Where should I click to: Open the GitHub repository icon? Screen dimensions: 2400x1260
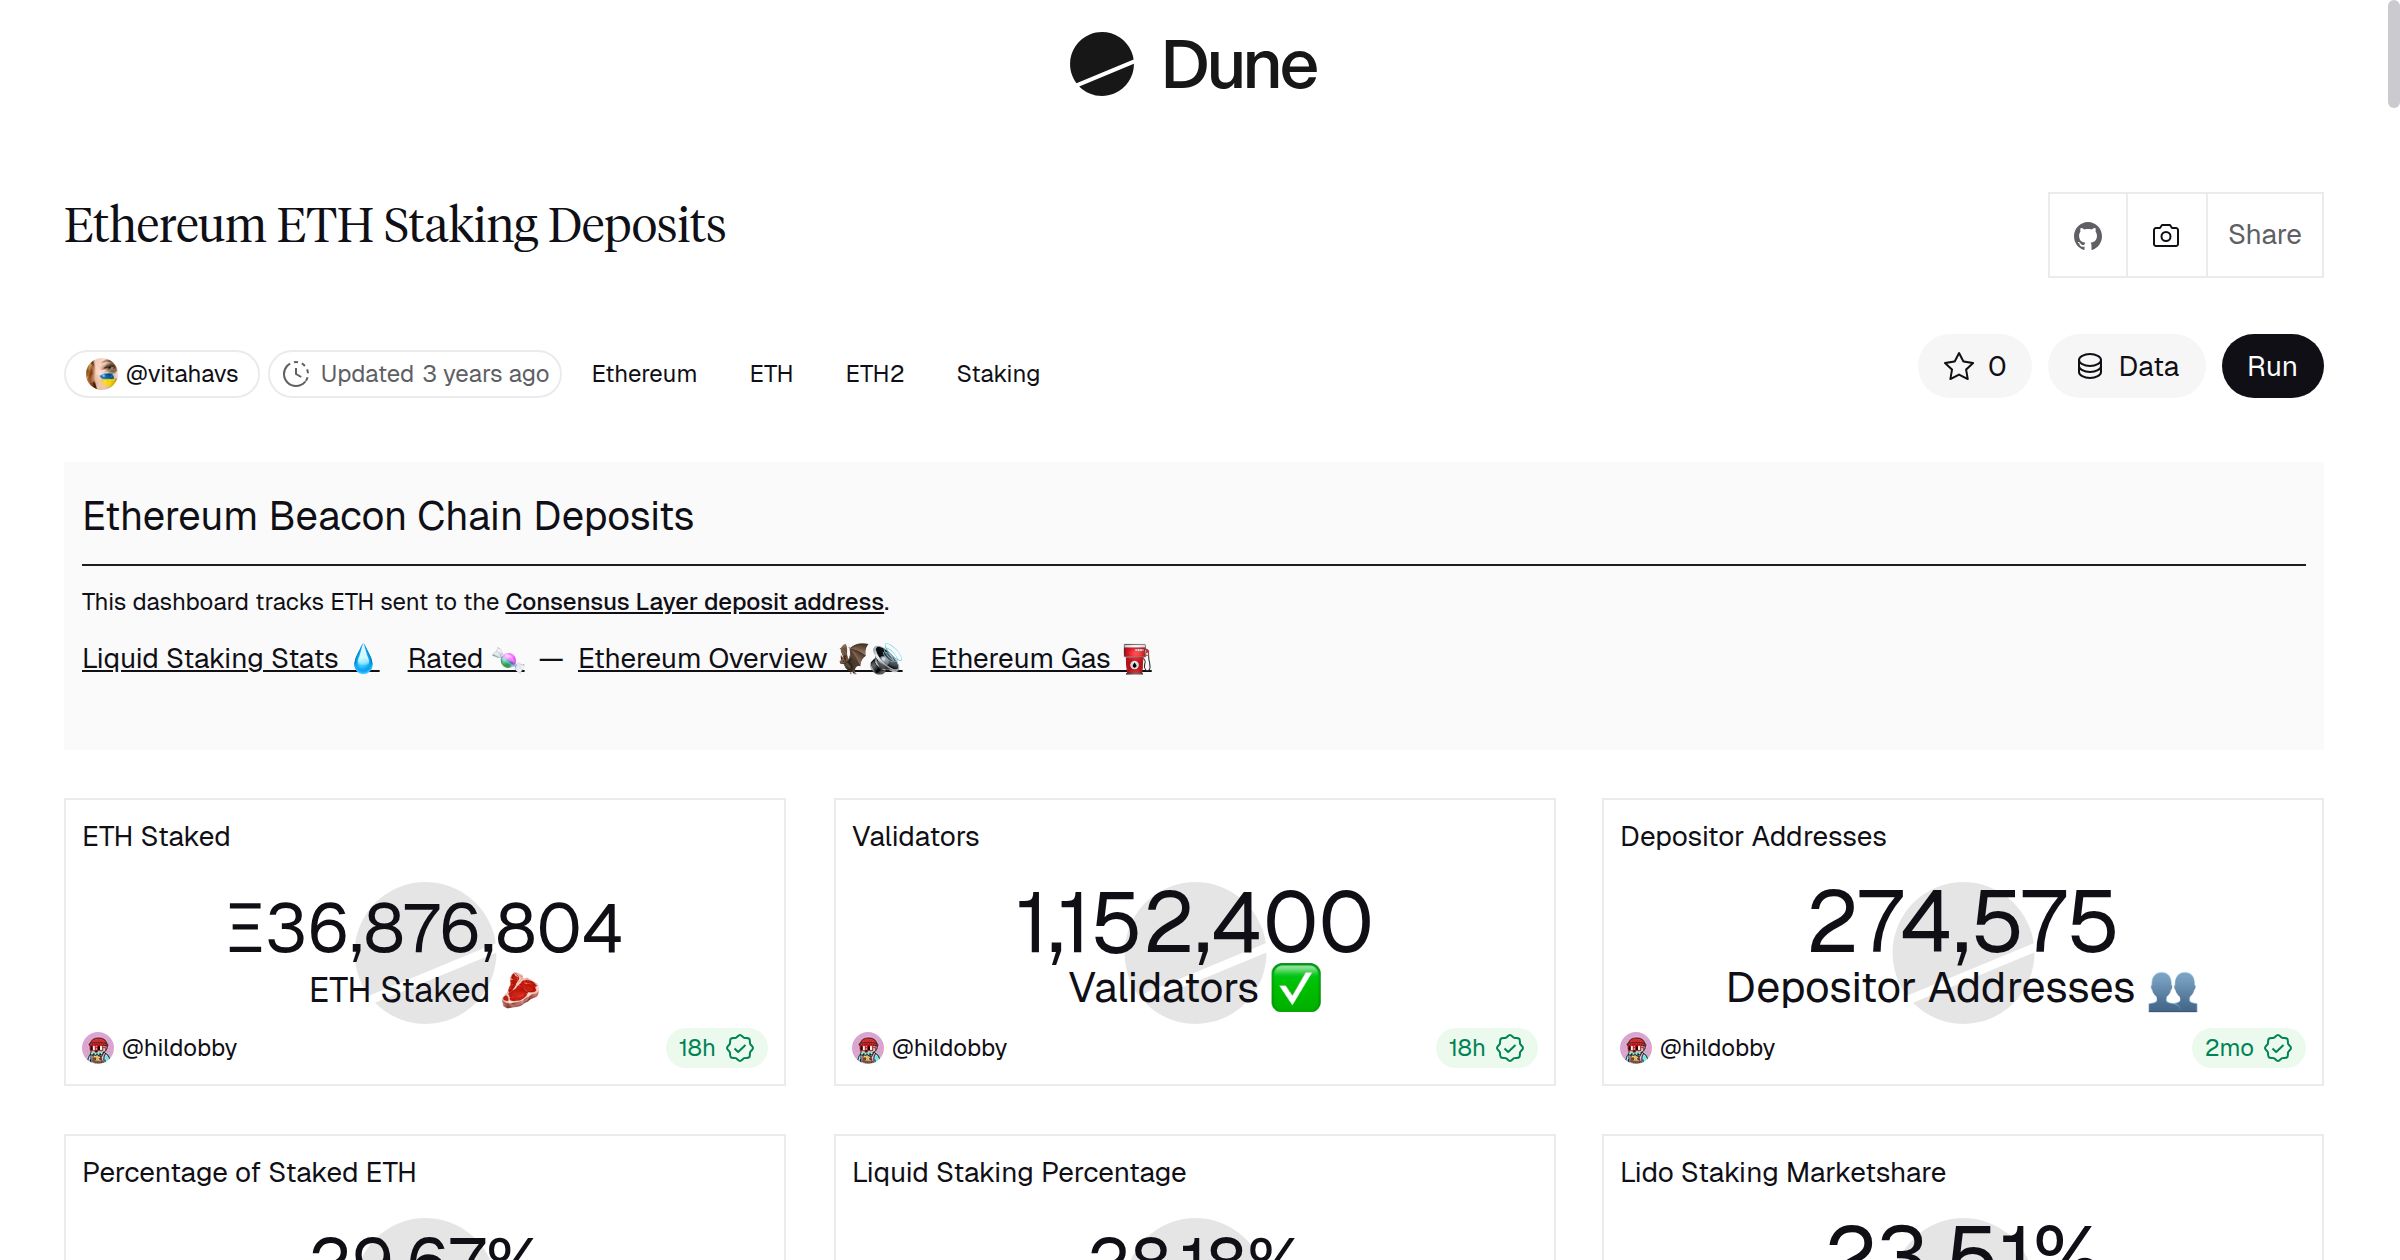[x=2087, y=234]
